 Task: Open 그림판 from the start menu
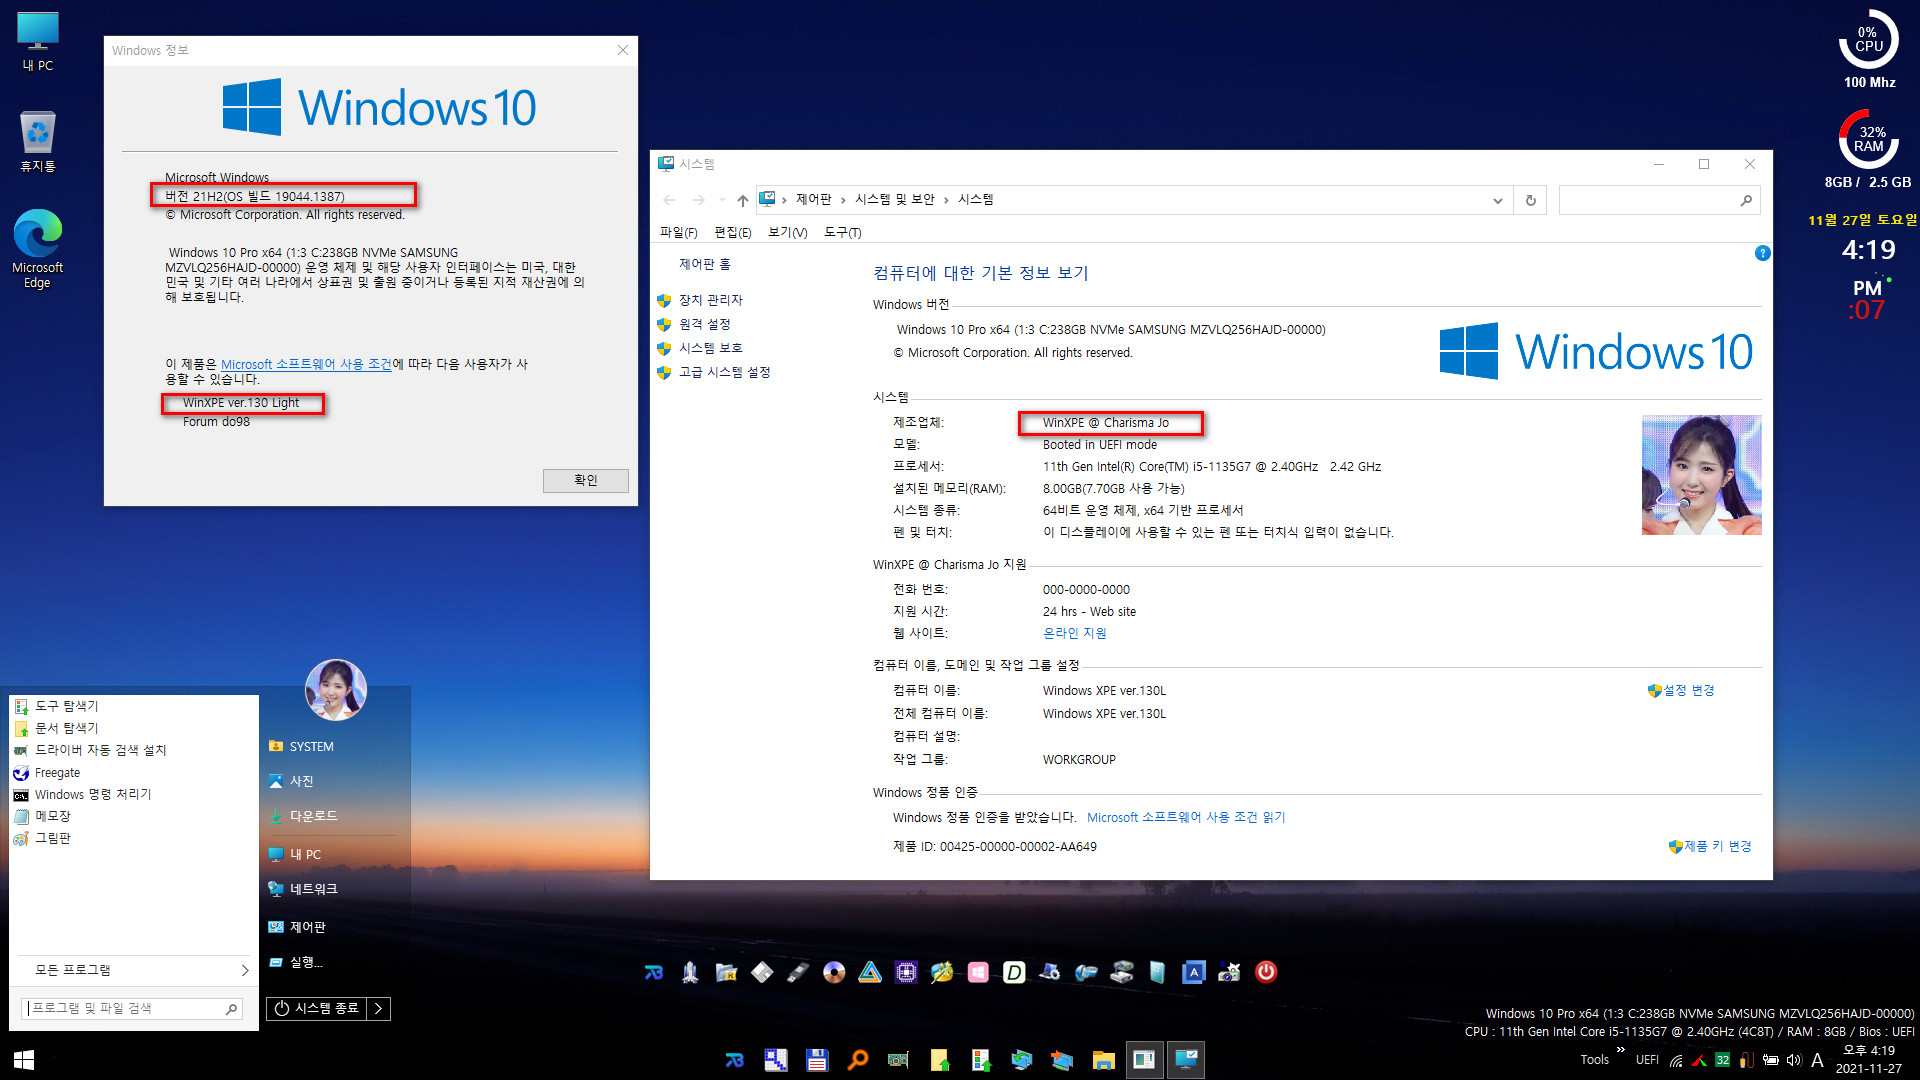(53, 838)
